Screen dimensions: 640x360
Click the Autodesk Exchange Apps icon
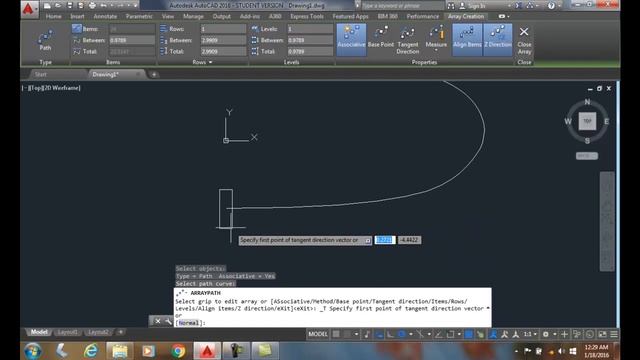(x=519, y=6)
